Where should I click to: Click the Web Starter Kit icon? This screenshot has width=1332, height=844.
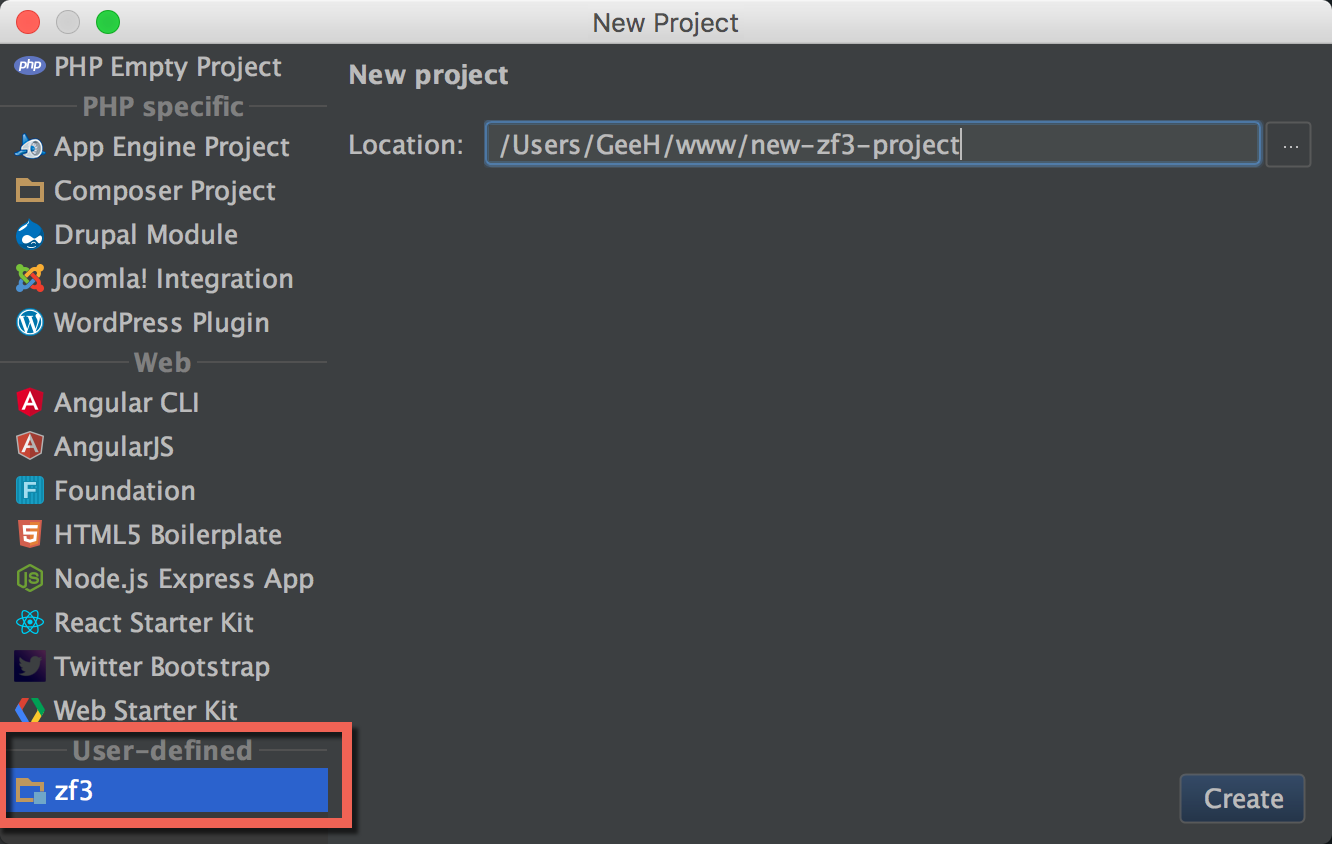pos(30,711)
